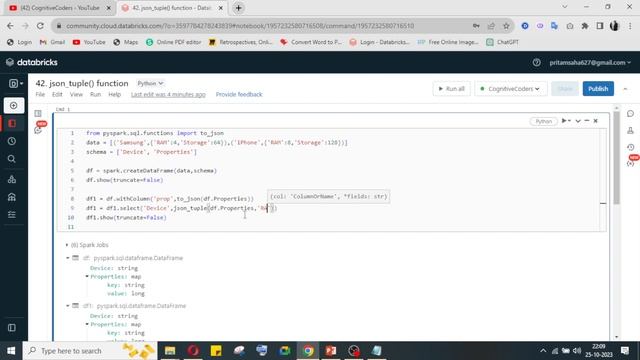
Task: Bookmark this page with the star icon
Action: [x=506, y=26]
